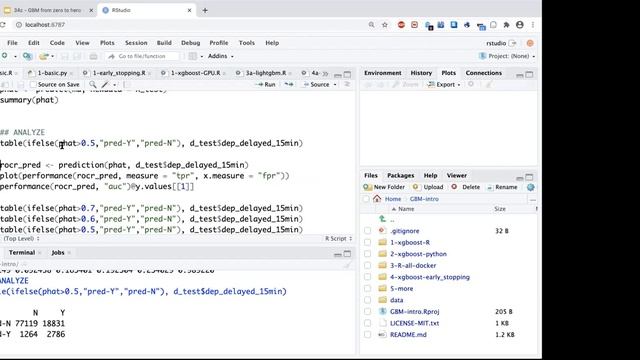Screen dimensions: 640x360
Task: Click the code tools wand icon
Action: pos(105,84)
